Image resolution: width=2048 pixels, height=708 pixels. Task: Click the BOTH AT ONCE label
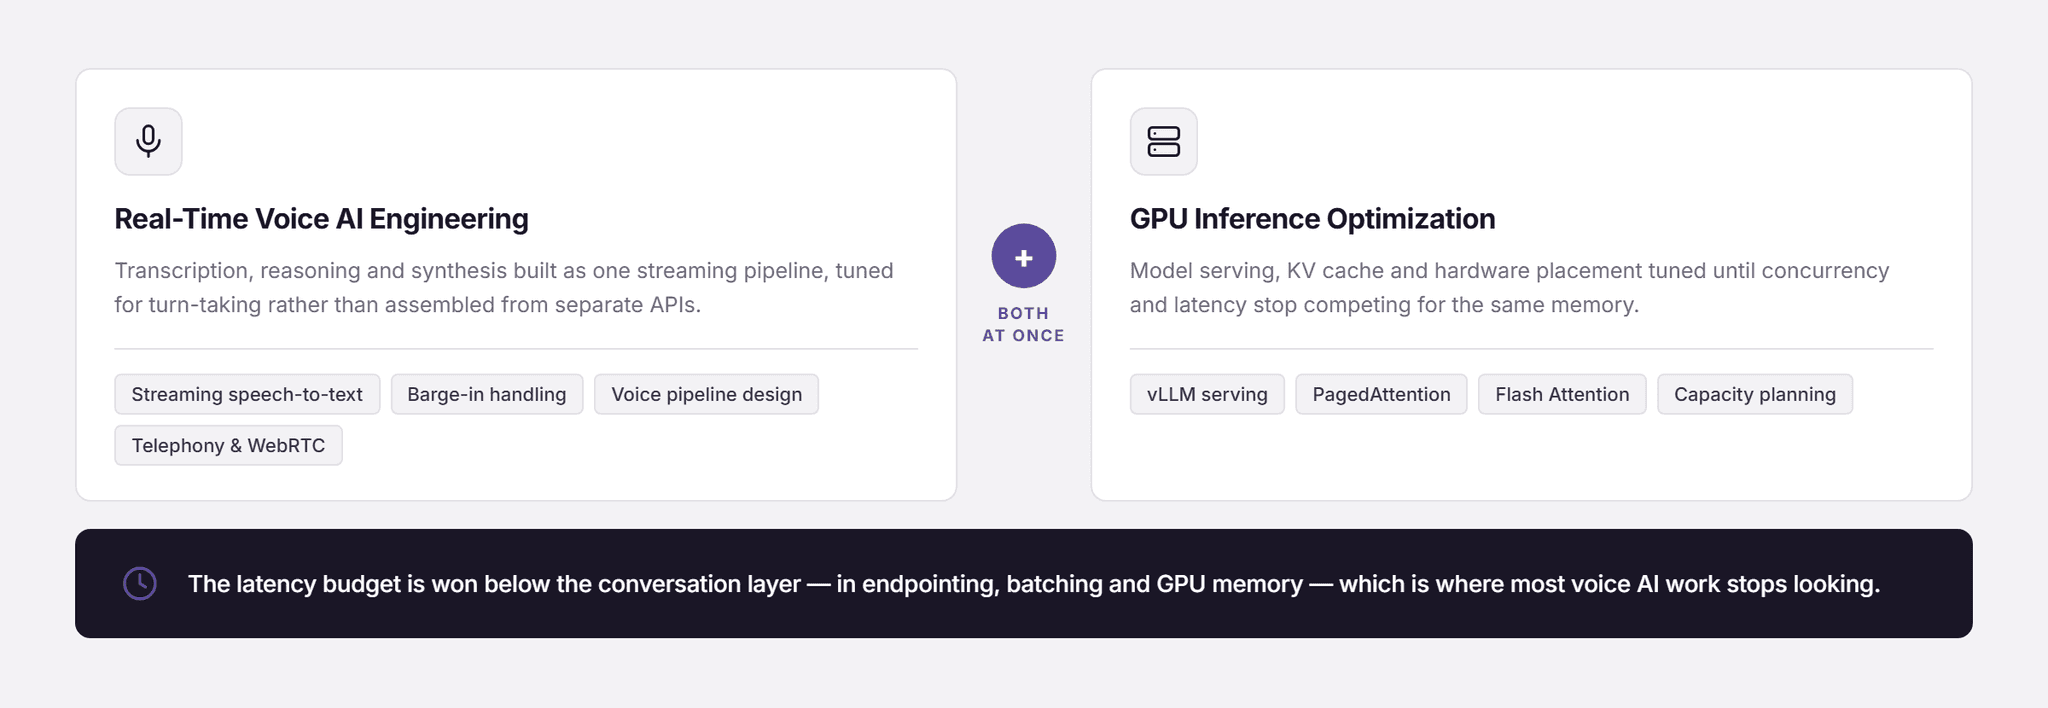click(1023, 324)
